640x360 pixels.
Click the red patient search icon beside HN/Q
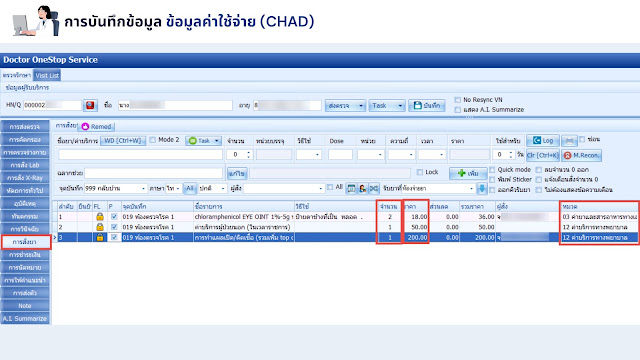coord(90,105)
